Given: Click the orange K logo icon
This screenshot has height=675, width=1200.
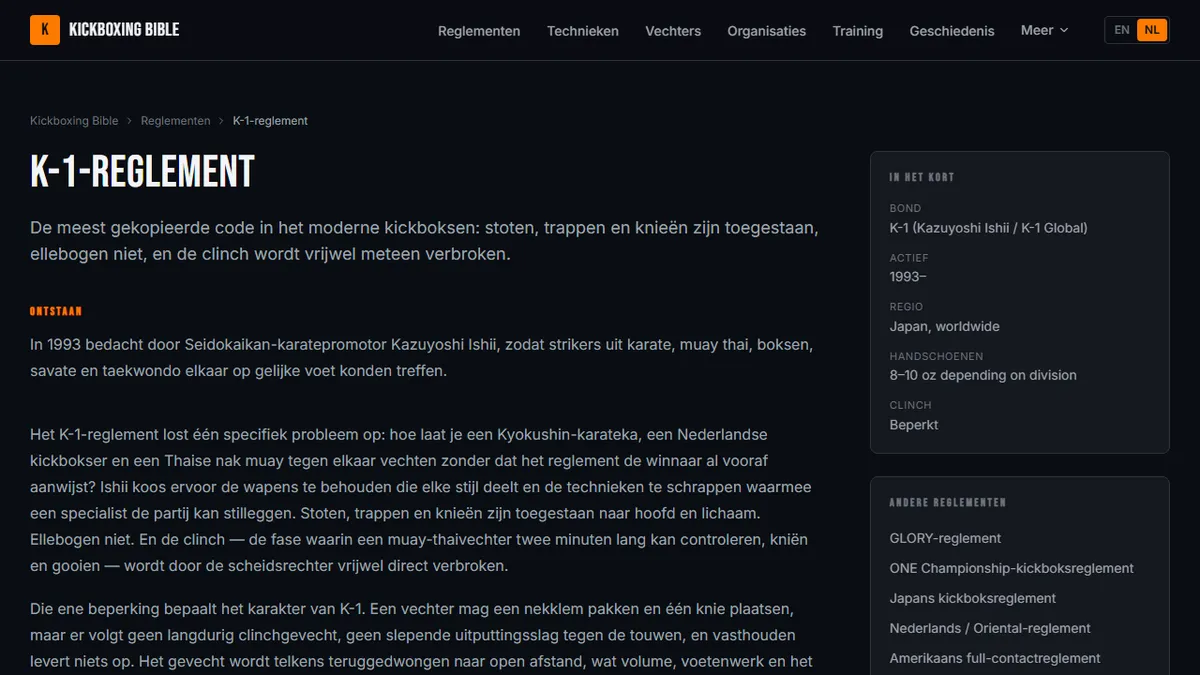Looking at the screenshot, I should [45, 30].
